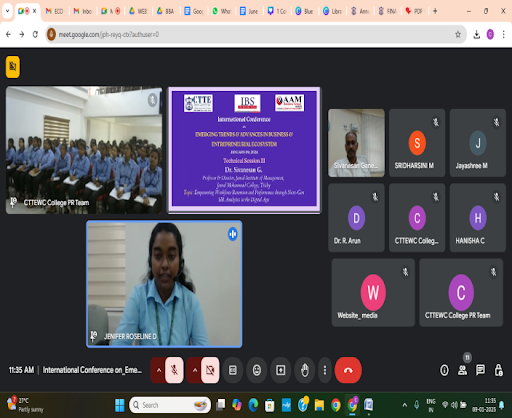The width and height of the screenshot is (512, 418).
Task: Bookmark this page with star icon
Action: [458, 34]
